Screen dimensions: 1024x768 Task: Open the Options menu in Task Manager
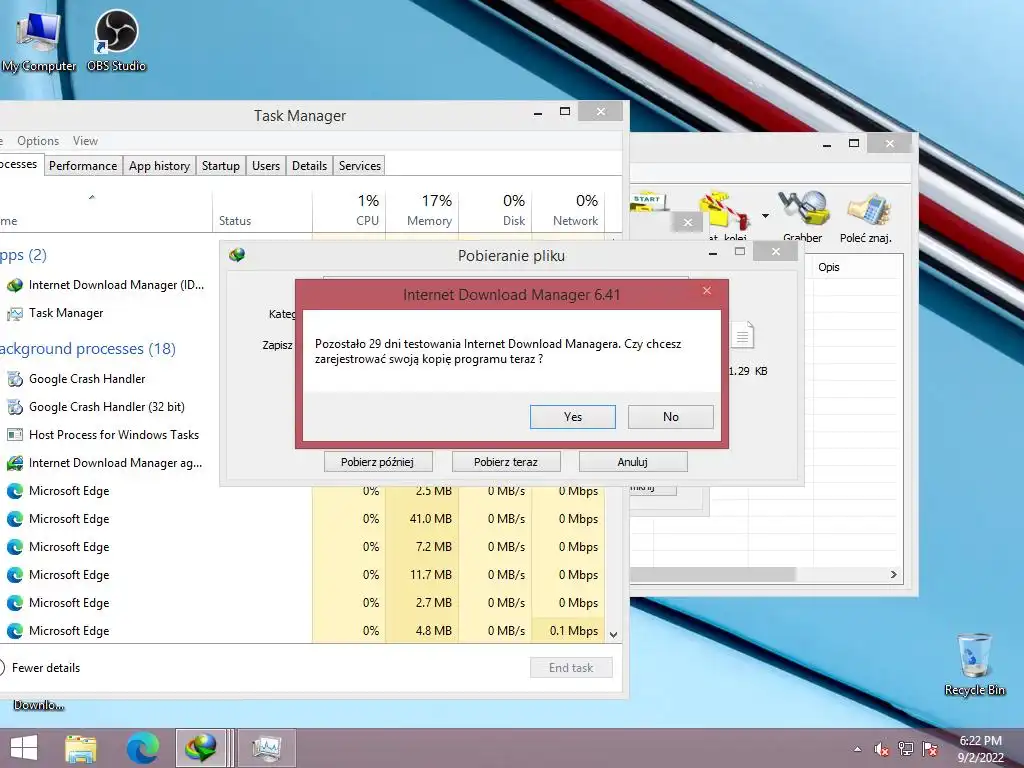pyautogui.click(x=38, y=141)
